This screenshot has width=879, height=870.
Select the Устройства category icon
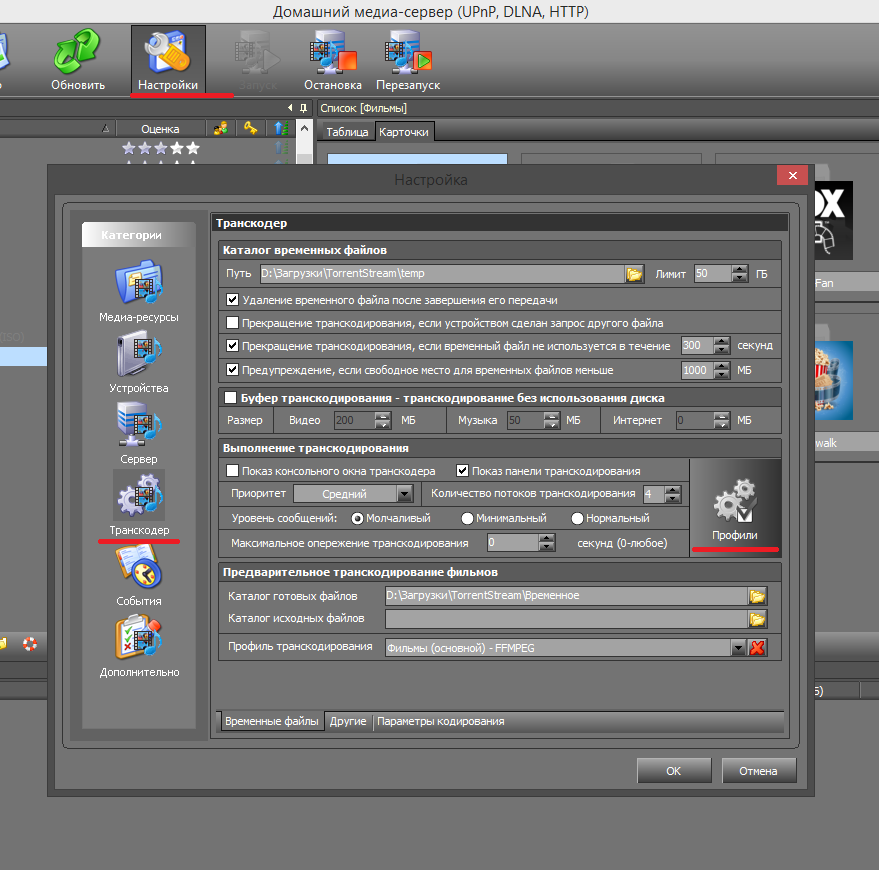tap(139, 357)
